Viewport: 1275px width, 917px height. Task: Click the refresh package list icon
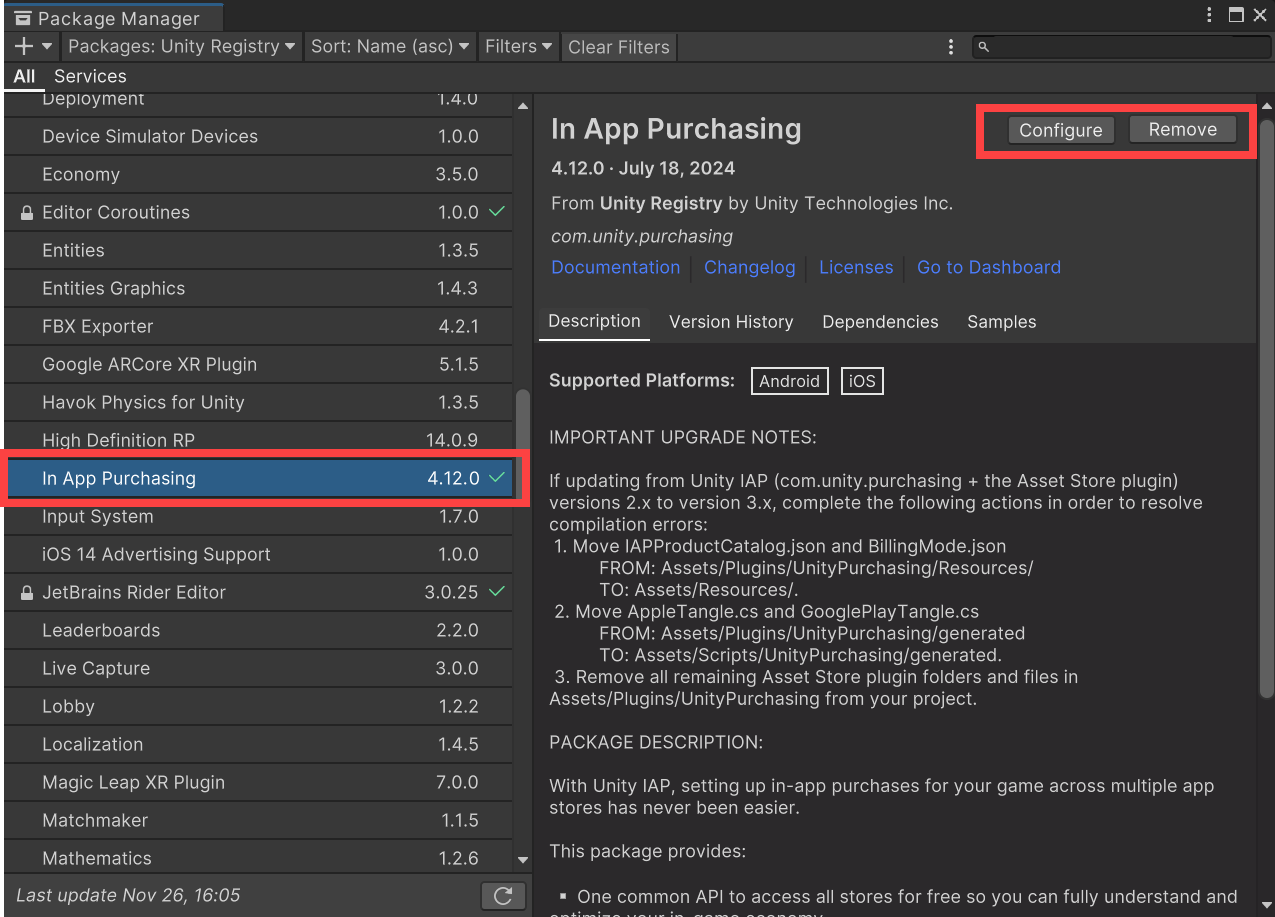tap(503, 896)
